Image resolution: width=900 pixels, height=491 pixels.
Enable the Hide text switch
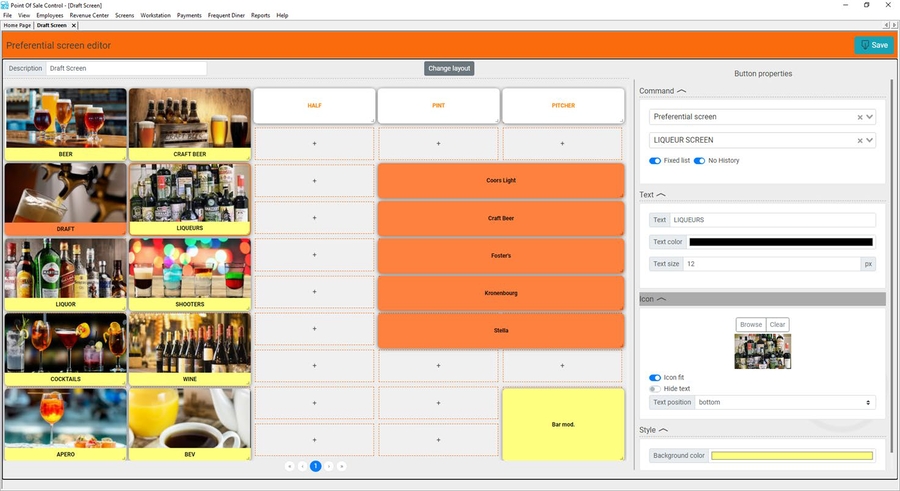coord(655,389)
